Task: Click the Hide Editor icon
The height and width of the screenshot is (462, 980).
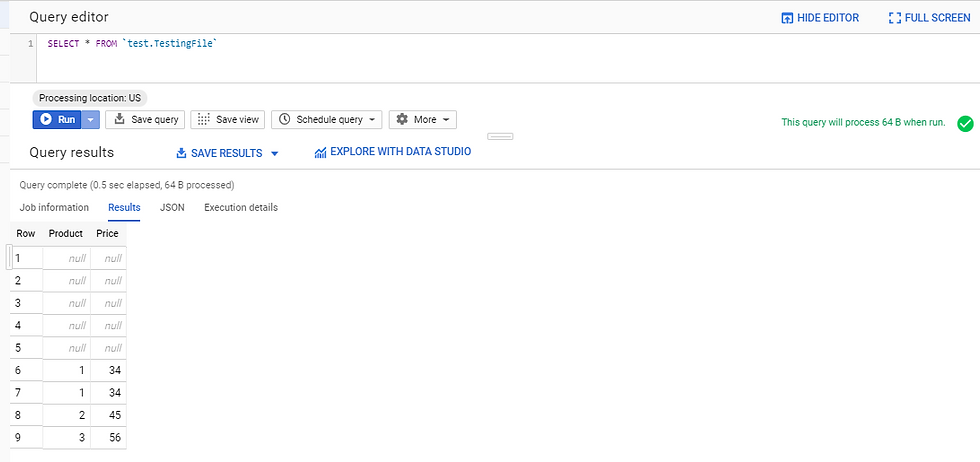Action: (788, 18)
